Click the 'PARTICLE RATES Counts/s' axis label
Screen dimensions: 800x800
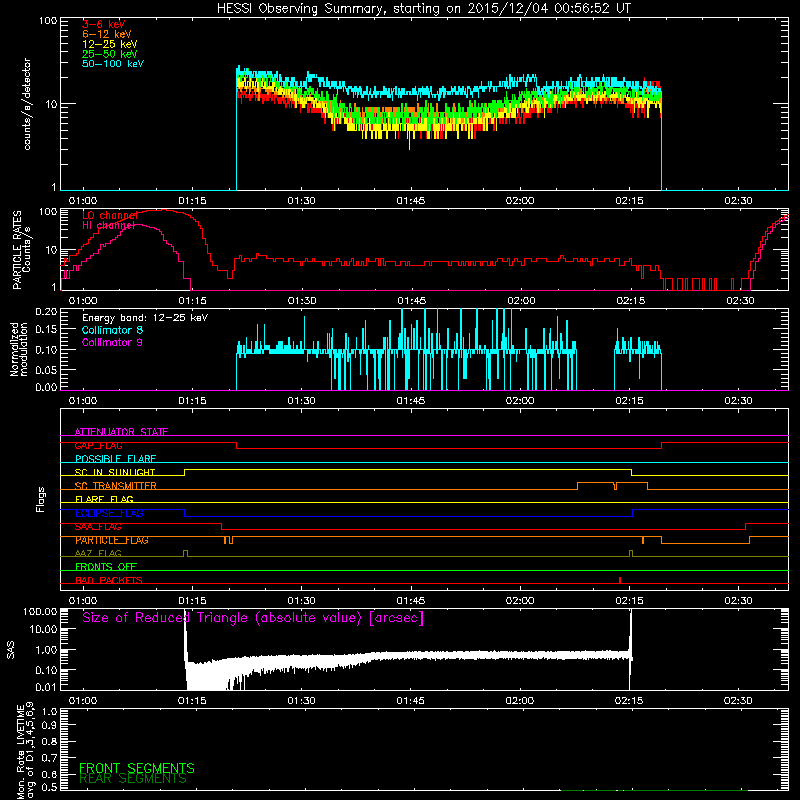pos(22,249)
